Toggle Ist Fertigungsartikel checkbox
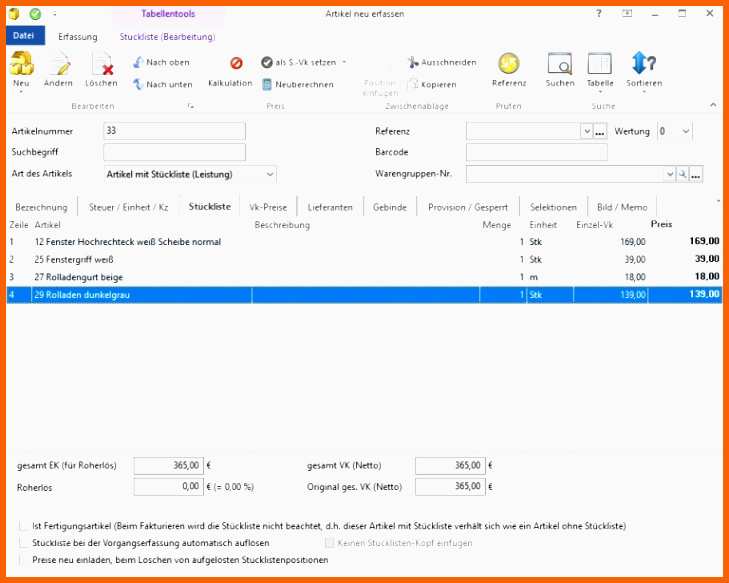The image size is (729, 583). click(23, 526)
